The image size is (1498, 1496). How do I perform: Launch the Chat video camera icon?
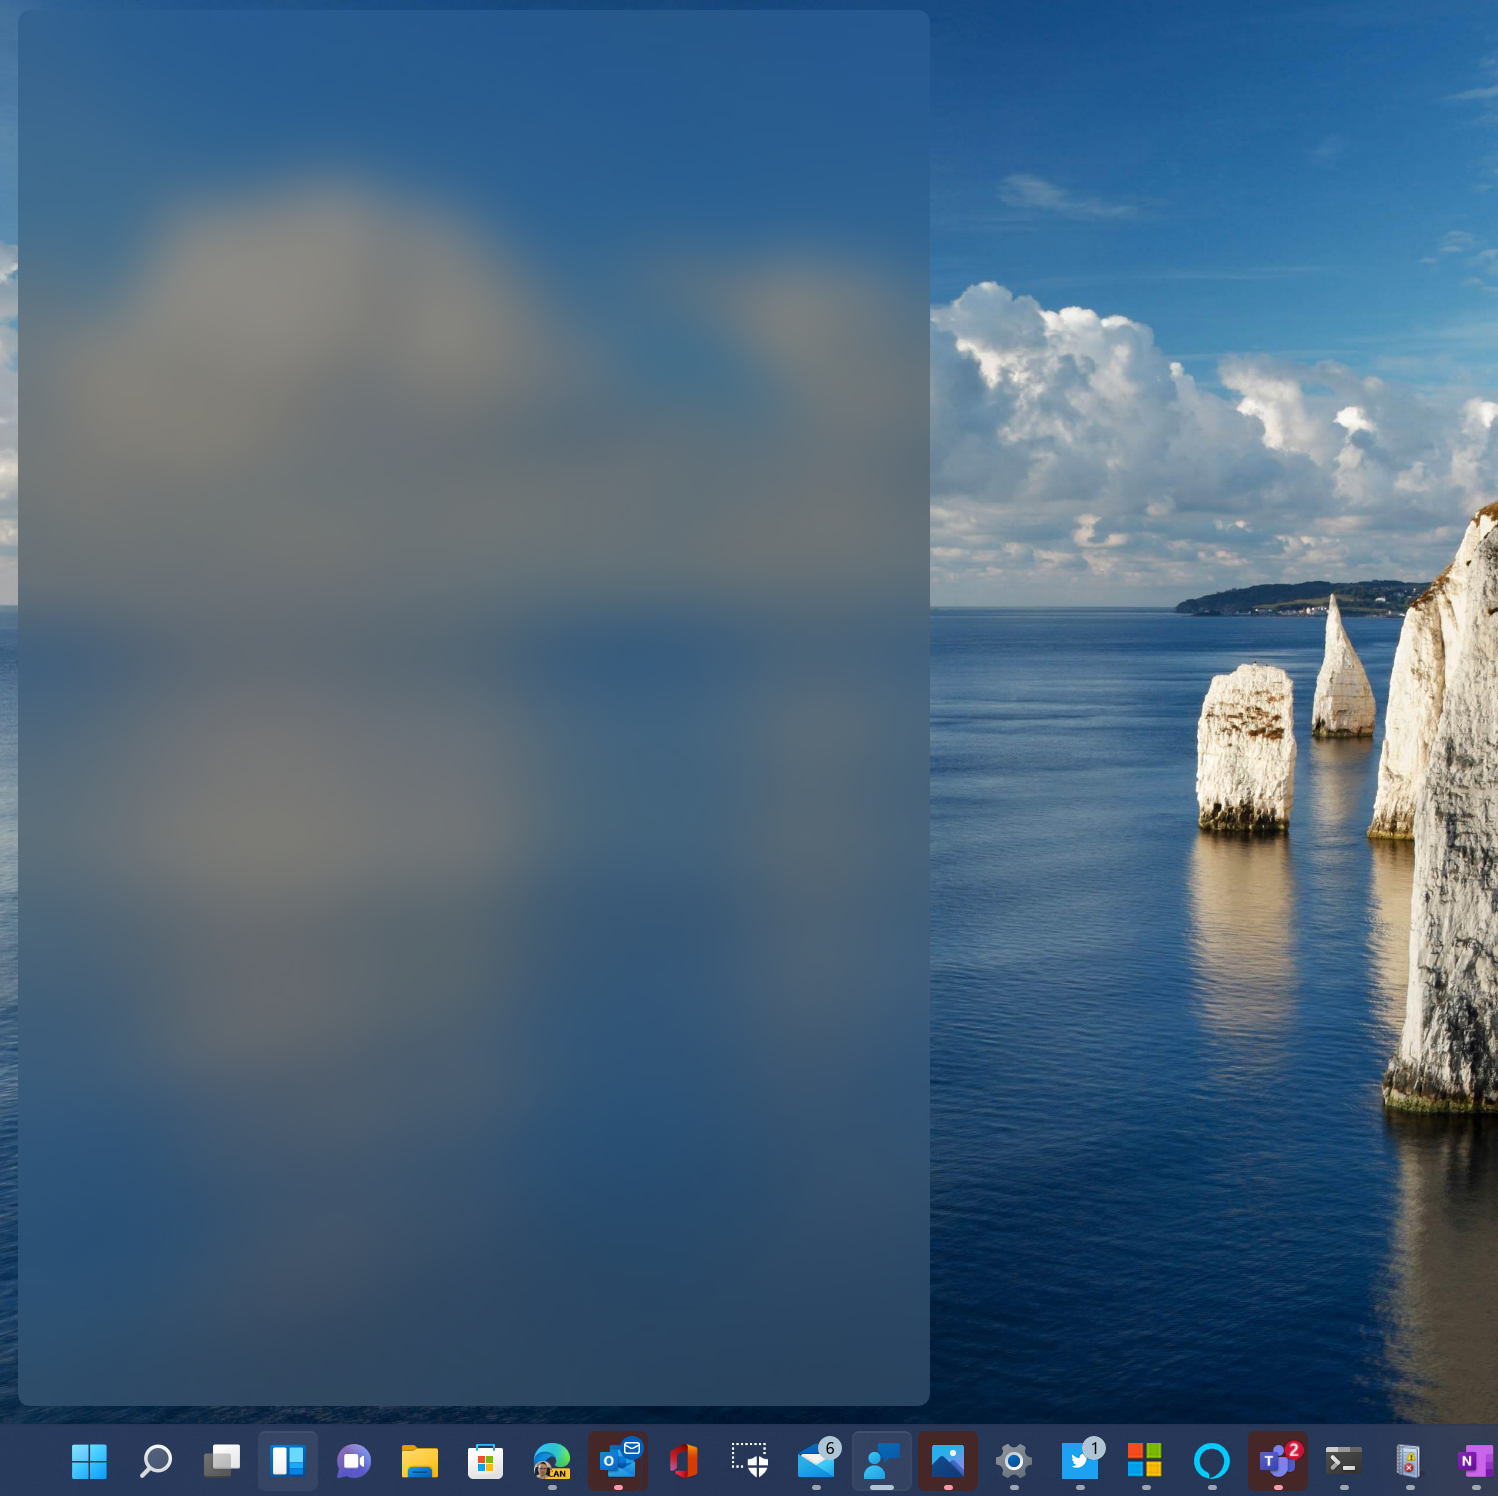click(x=354, y=1461)
